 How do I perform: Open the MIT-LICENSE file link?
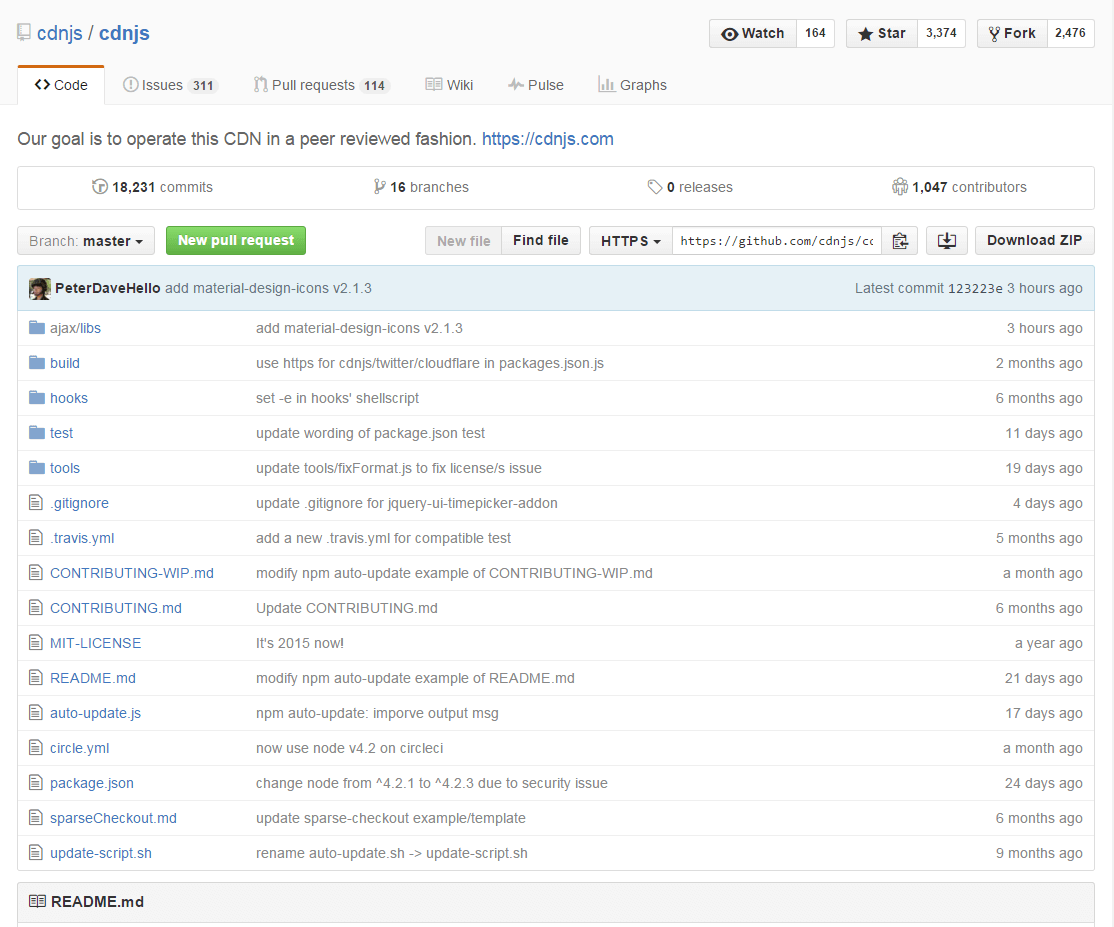[x=95, y=643]
